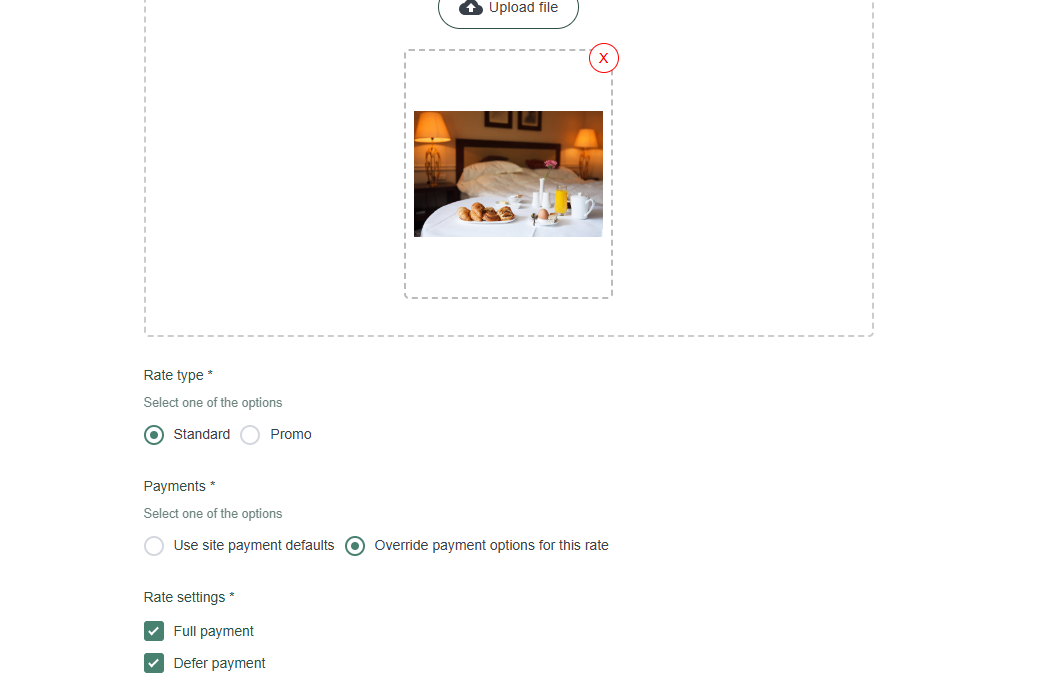
Task: Uncheck the Full payment checkbox
Action: (154, 631)
